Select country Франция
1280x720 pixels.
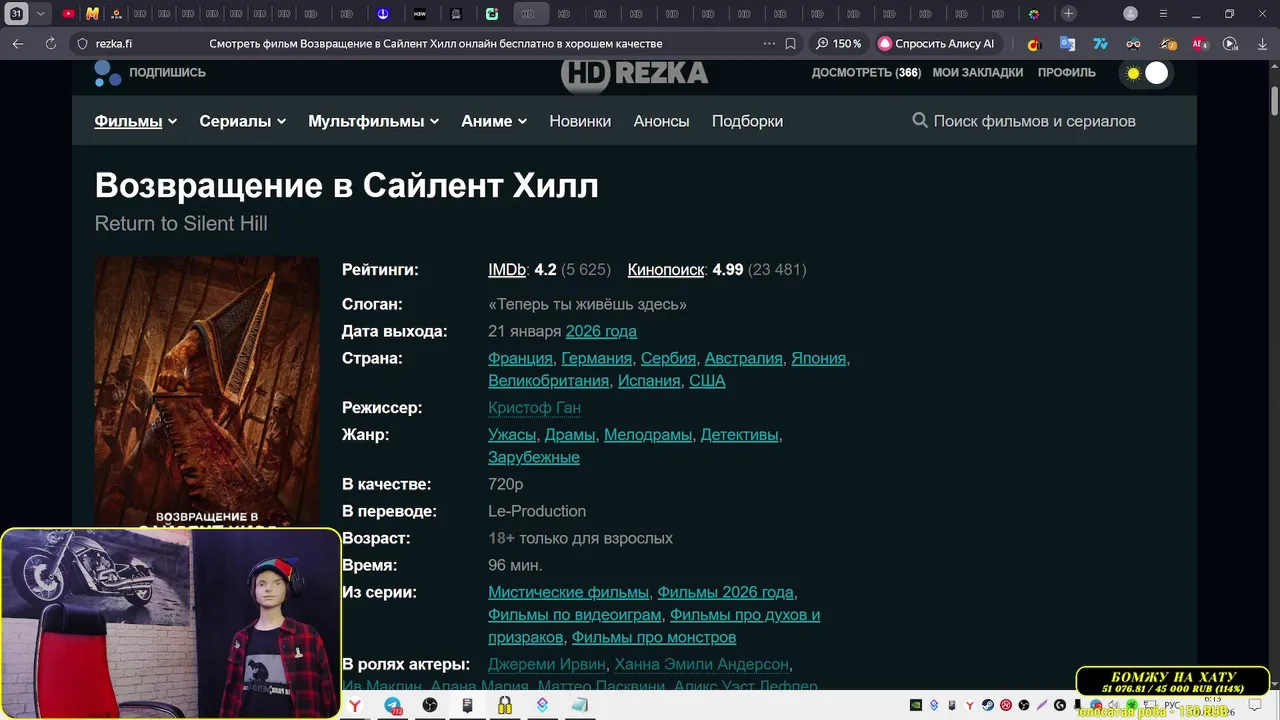pyautogui.click(x=520, y=358)
